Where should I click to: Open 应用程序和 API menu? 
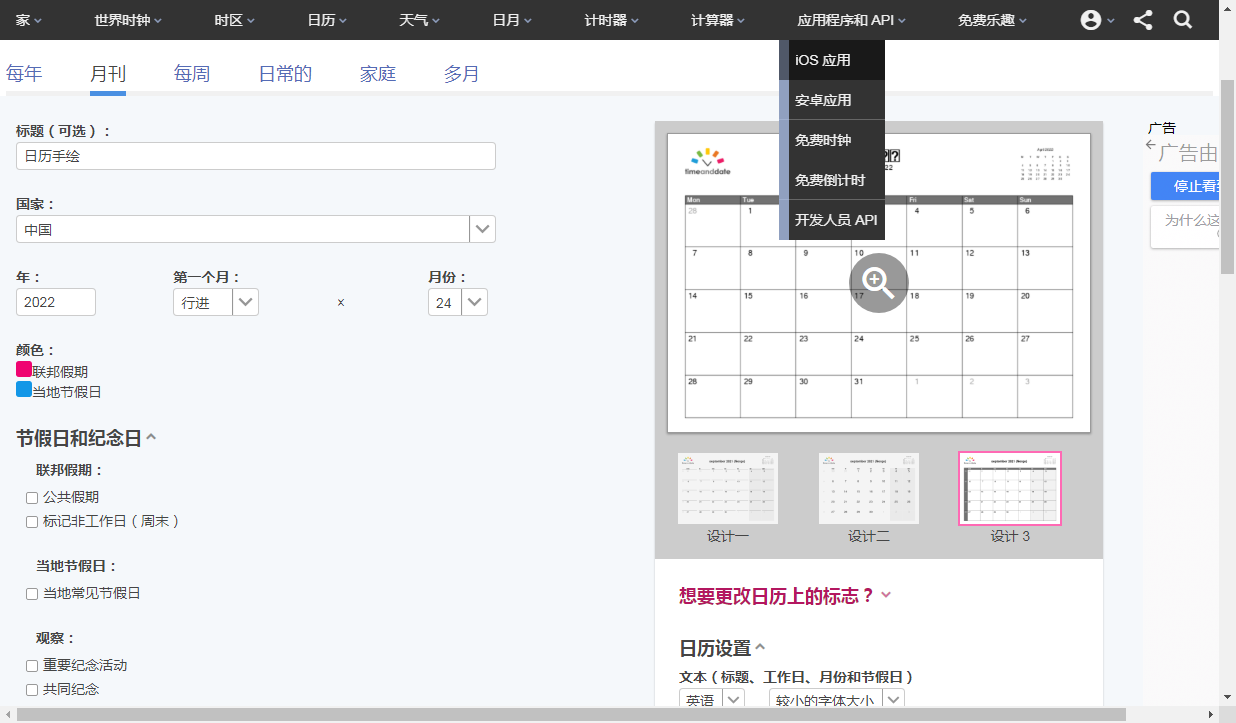[x=853, y=20]
